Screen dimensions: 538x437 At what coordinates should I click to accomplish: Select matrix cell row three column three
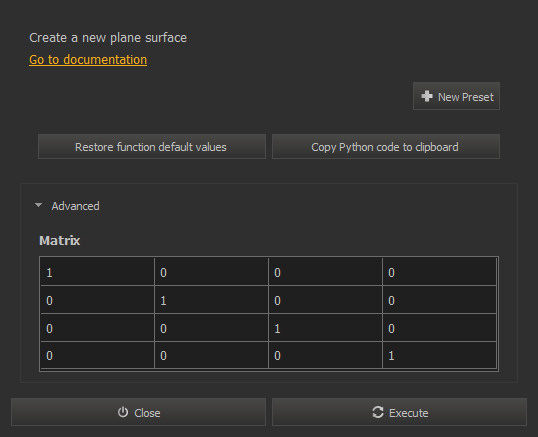click(x=325, y=328)
